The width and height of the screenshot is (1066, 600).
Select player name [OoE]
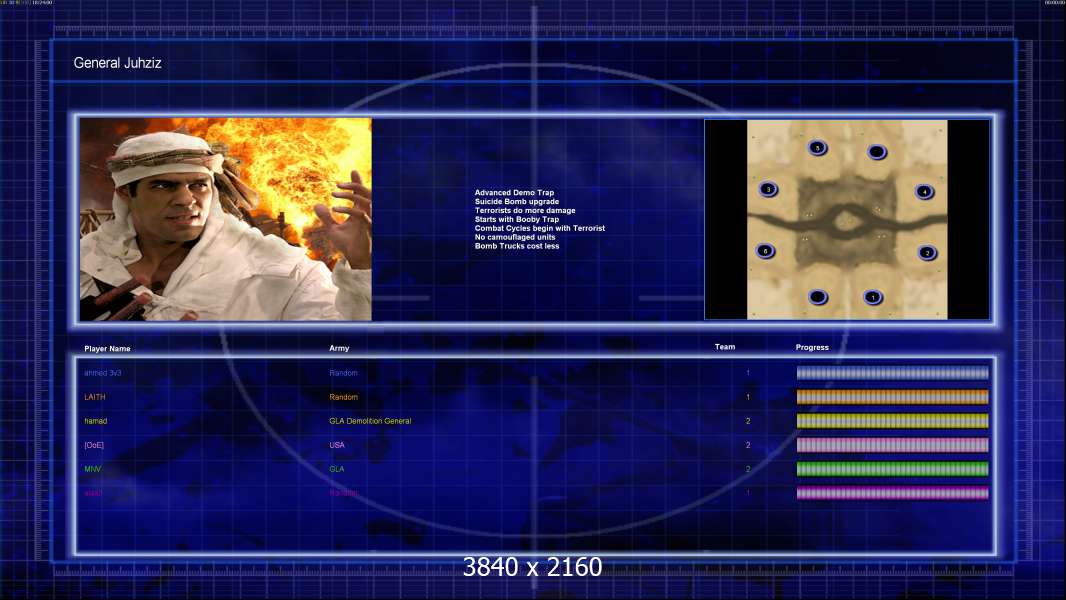click(94, 445)
